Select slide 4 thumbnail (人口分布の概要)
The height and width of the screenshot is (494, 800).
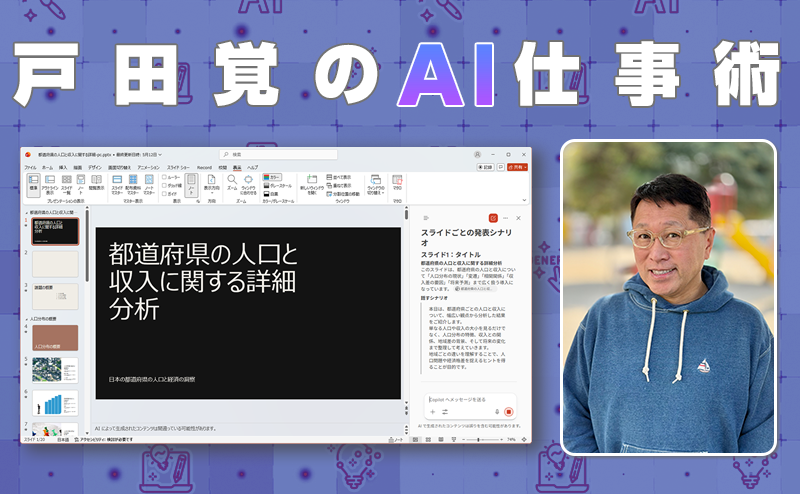(x=55, y=338)
